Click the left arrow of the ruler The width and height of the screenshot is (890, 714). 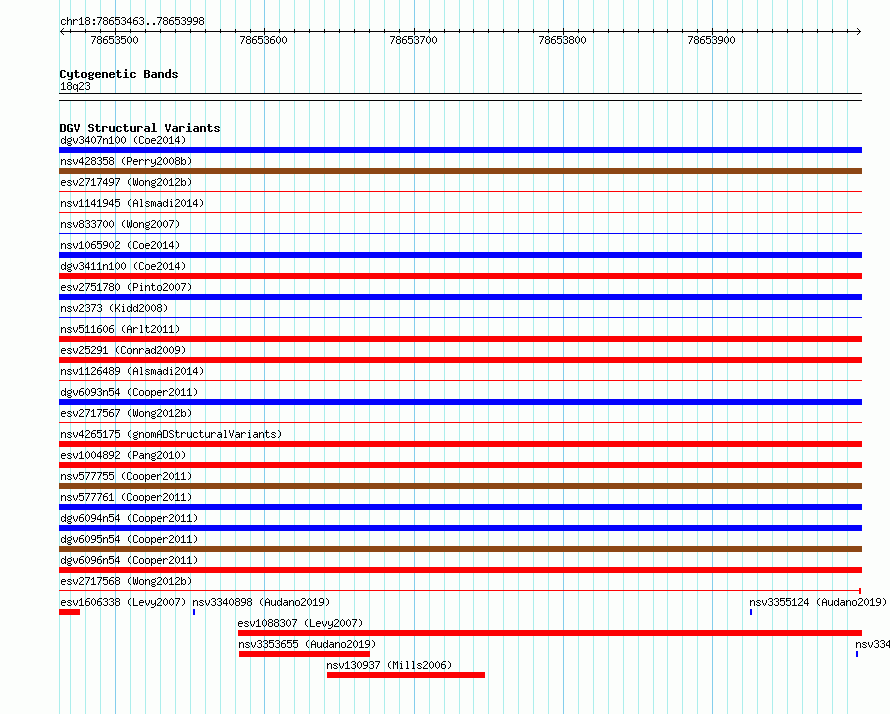click(62, 32)
